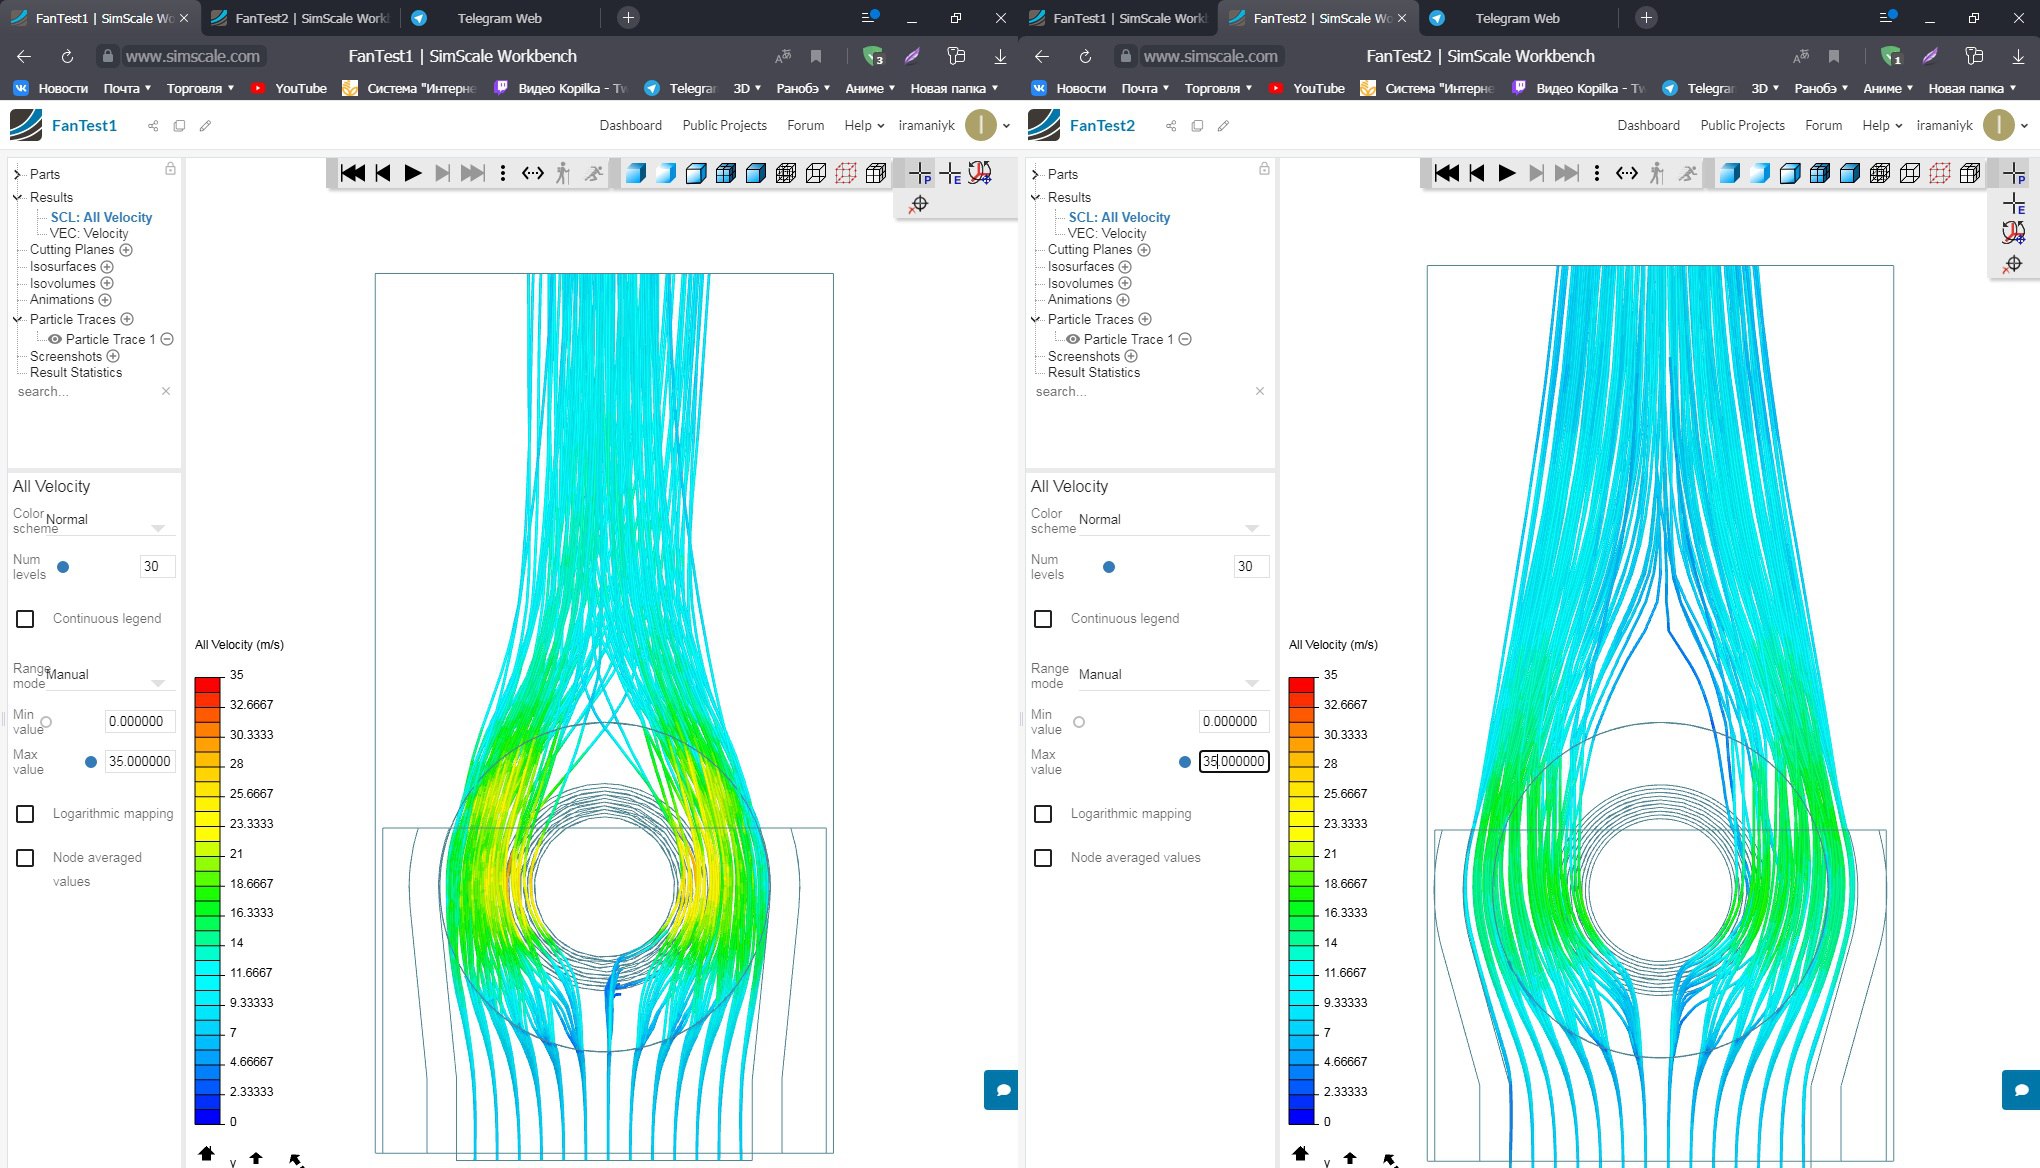Share the FanTest1 project
The image size is (2040, 1168).
(x=153, y=126)
